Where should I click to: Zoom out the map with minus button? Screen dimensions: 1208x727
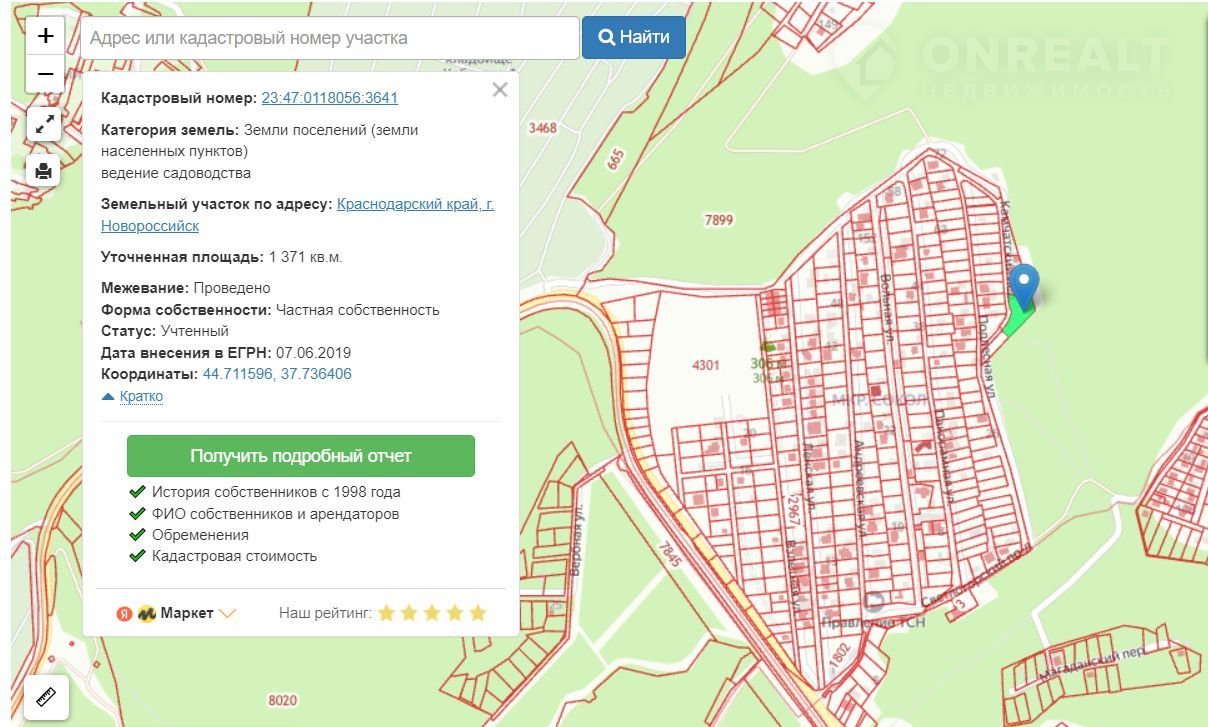[x=45, y=74]
